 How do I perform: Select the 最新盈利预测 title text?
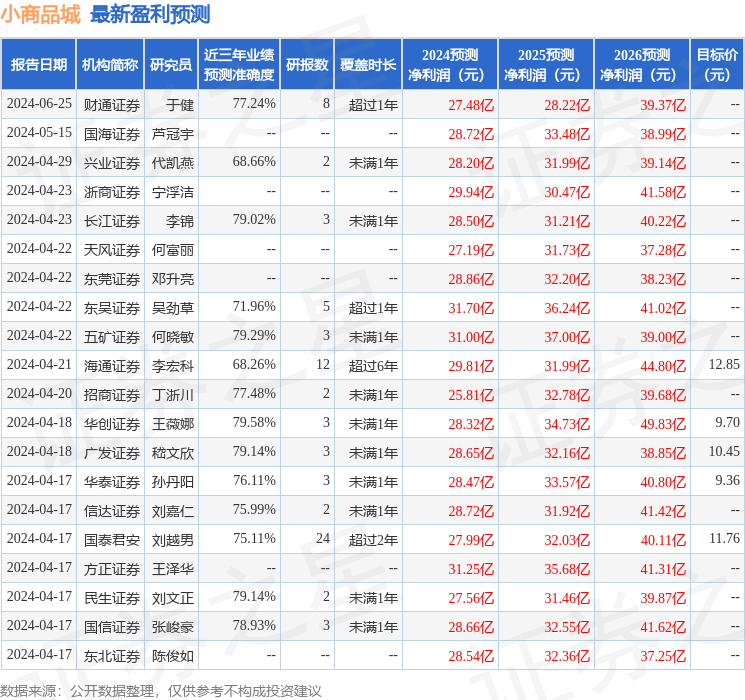tap(150, 15)
